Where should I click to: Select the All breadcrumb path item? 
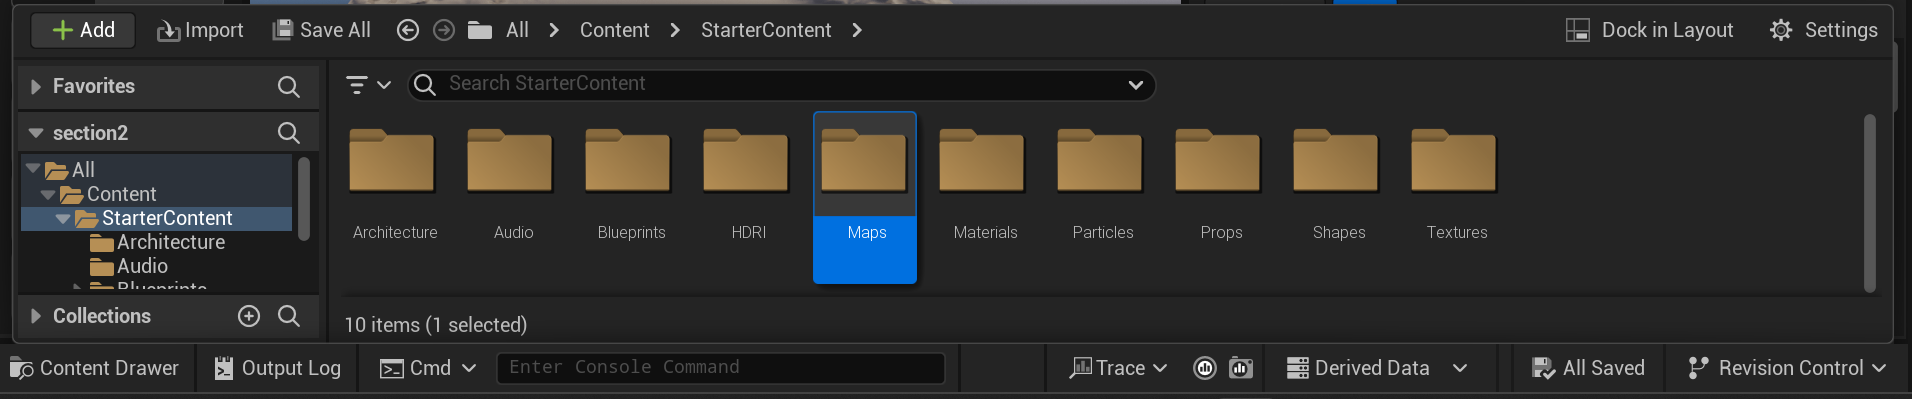click(x=517, y=30)
